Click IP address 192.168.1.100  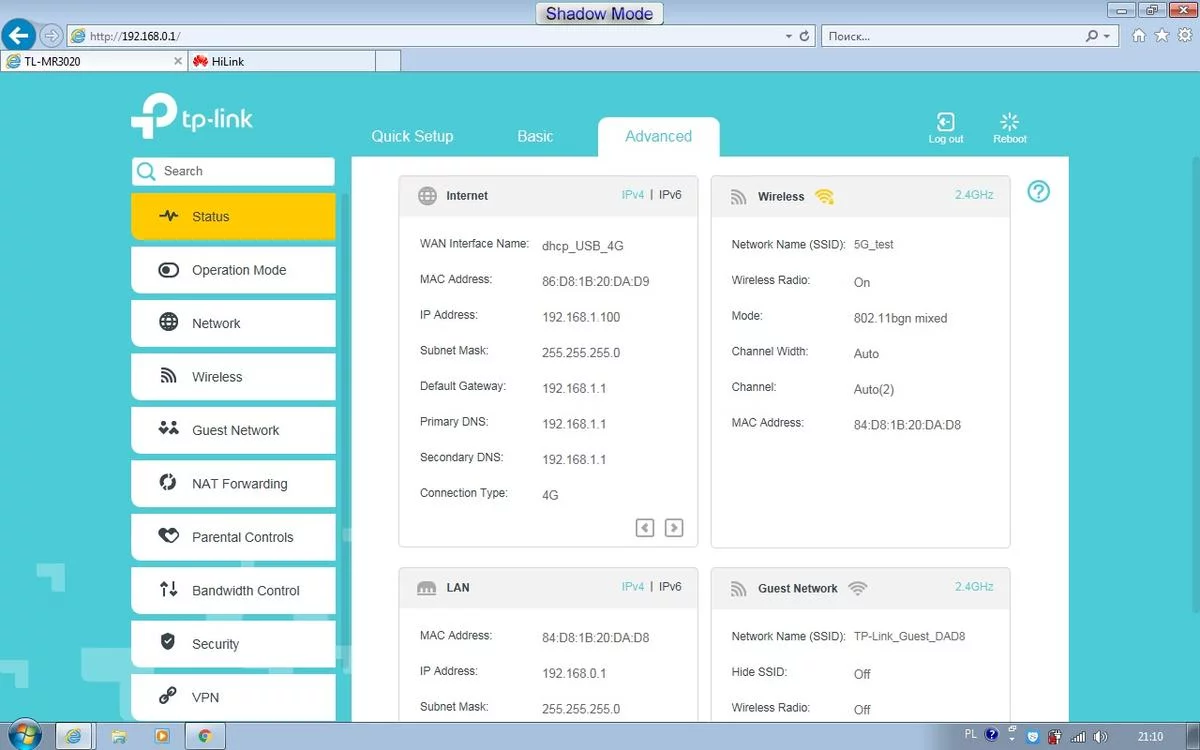pos(581,318)
